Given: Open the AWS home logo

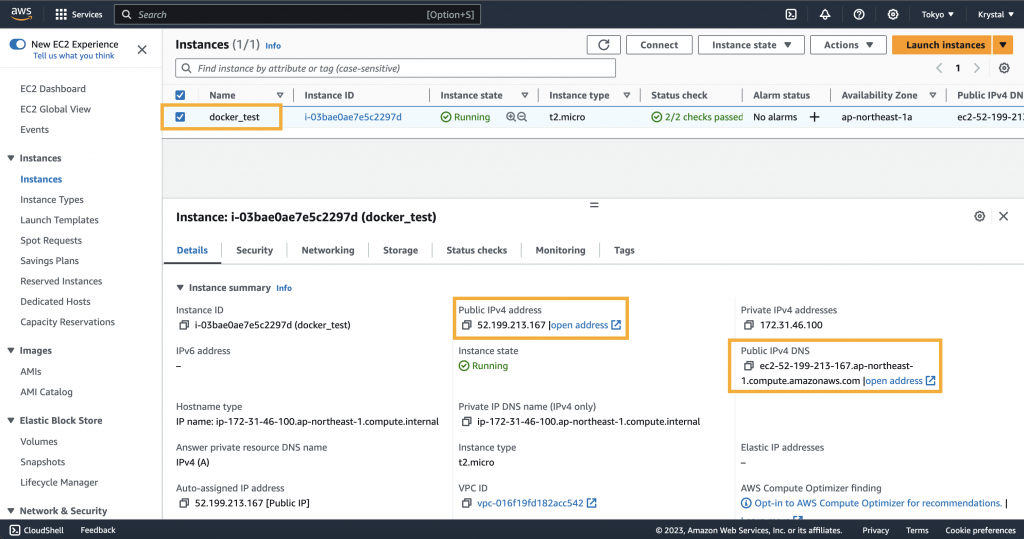Looking at the screenshot, I should pos(21,14).
